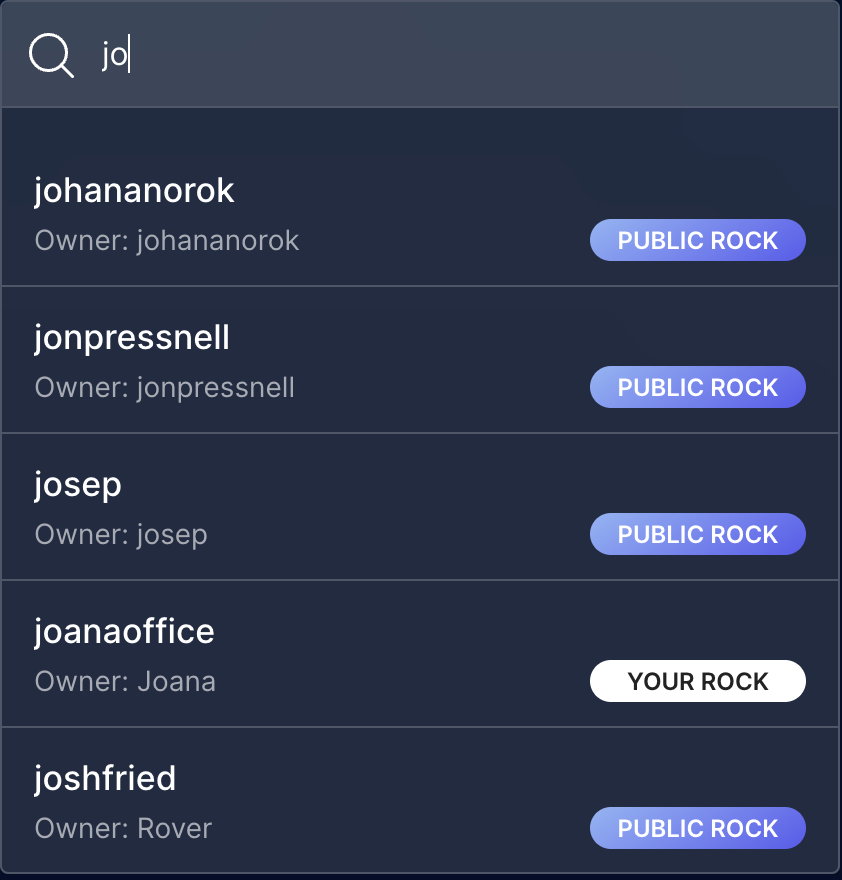
Task: Click the 'Owner: Joana' label
Action: pyautogui.click(x=125, y=682)
